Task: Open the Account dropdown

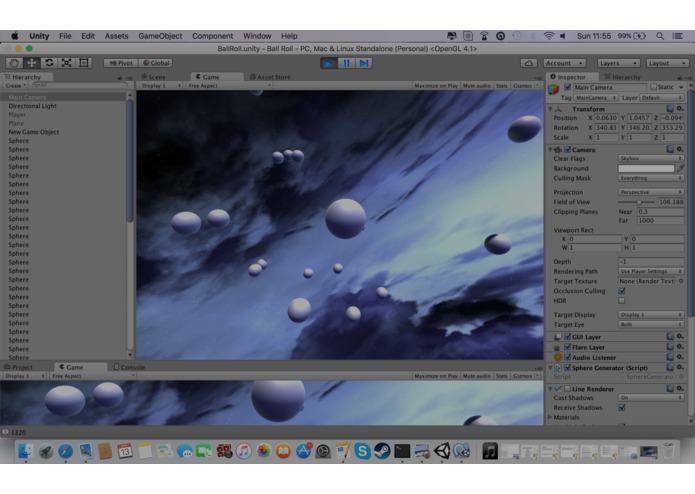Action: [564, 63]
